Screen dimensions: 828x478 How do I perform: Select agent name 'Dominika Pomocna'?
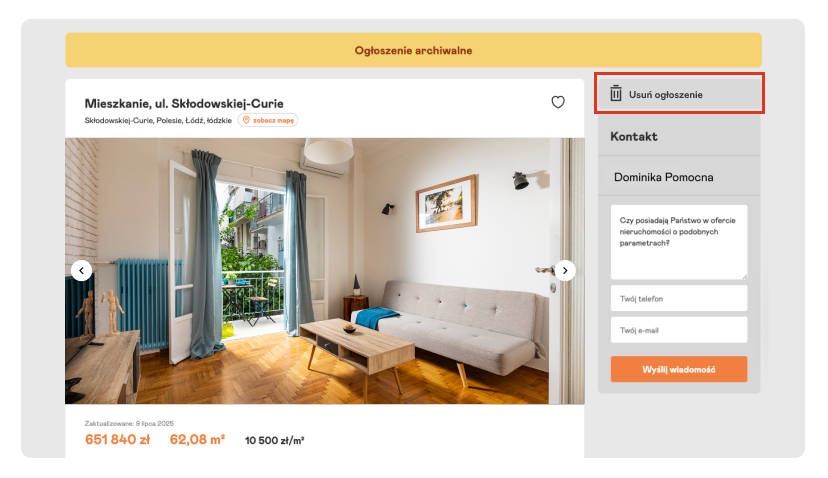(x=663, y=177)
